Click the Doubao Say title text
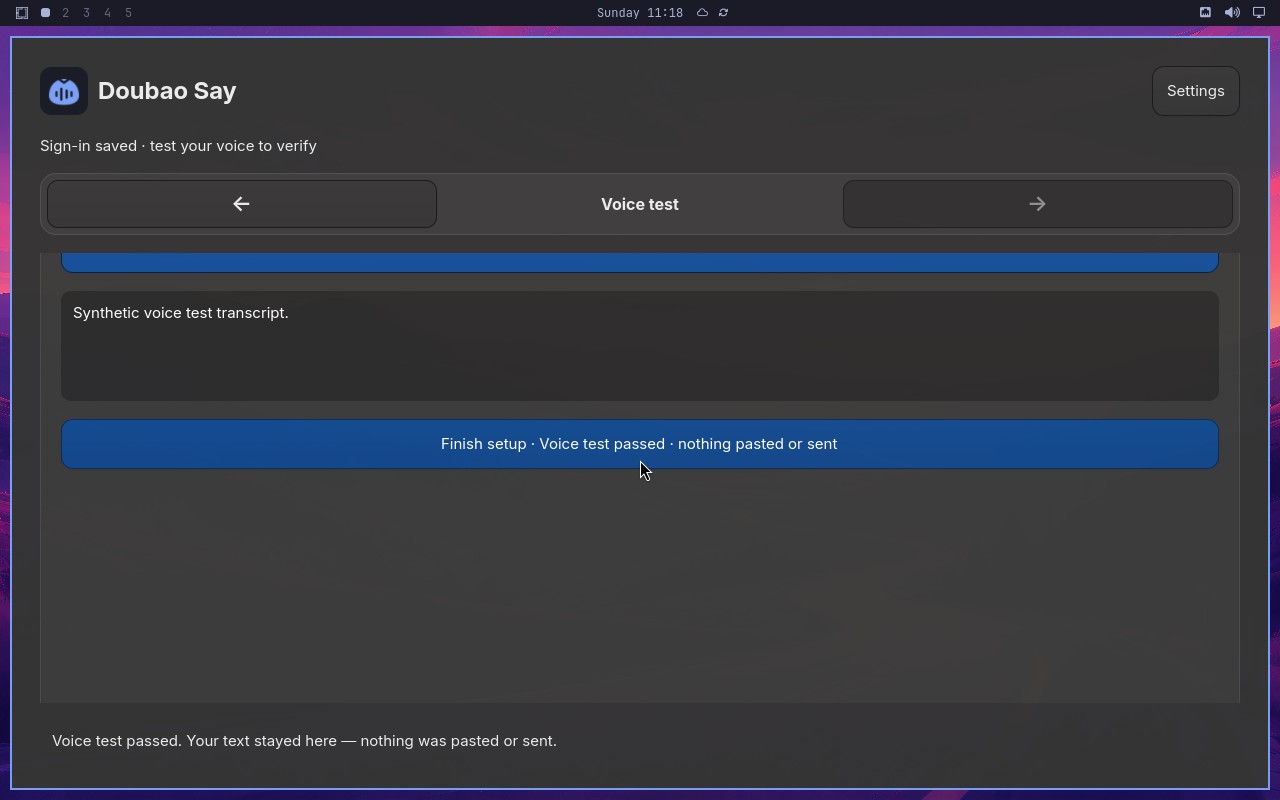1280x800 pixels. [x=167, y=91]
